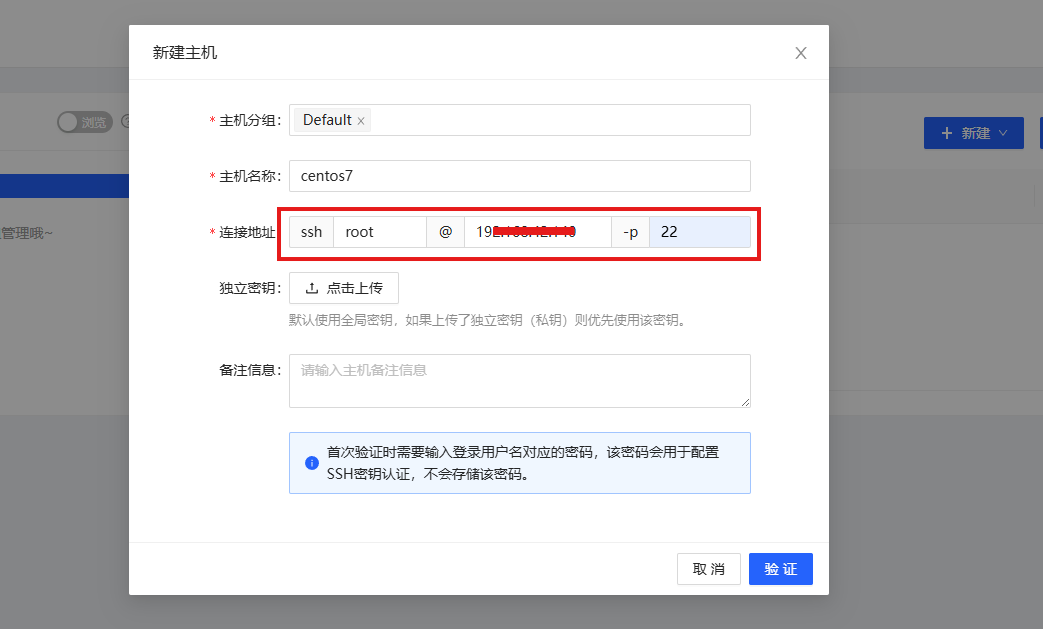Click the -p port prefix label

(630, 232)
